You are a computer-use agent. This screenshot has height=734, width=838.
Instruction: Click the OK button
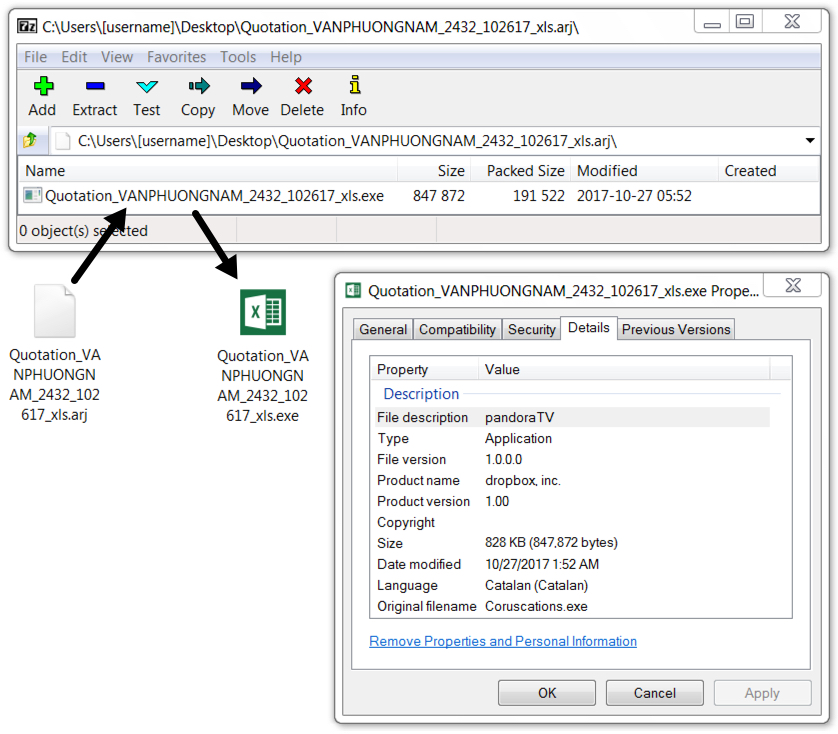click(x=547, y=693)
